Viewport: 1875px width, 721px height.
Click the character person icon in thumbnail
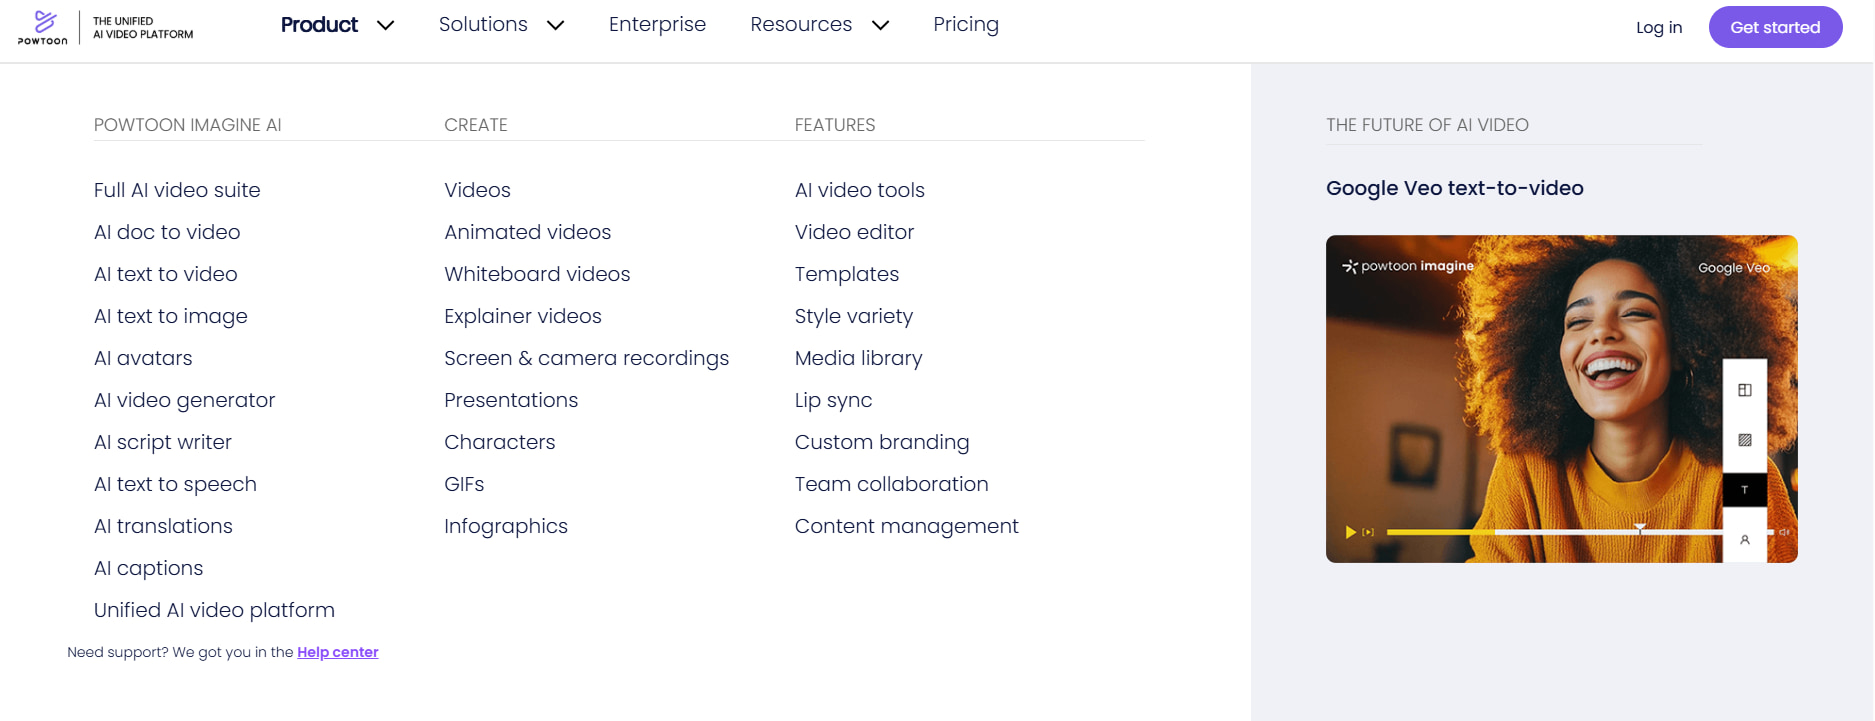coord(1745,540)
